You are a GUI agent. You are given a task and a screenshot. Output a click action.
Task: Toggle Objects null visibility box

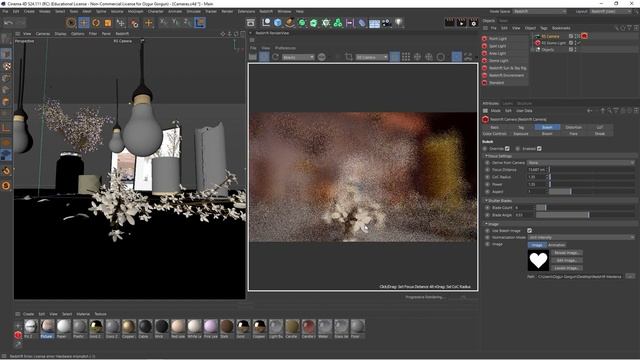coord(571,49)
